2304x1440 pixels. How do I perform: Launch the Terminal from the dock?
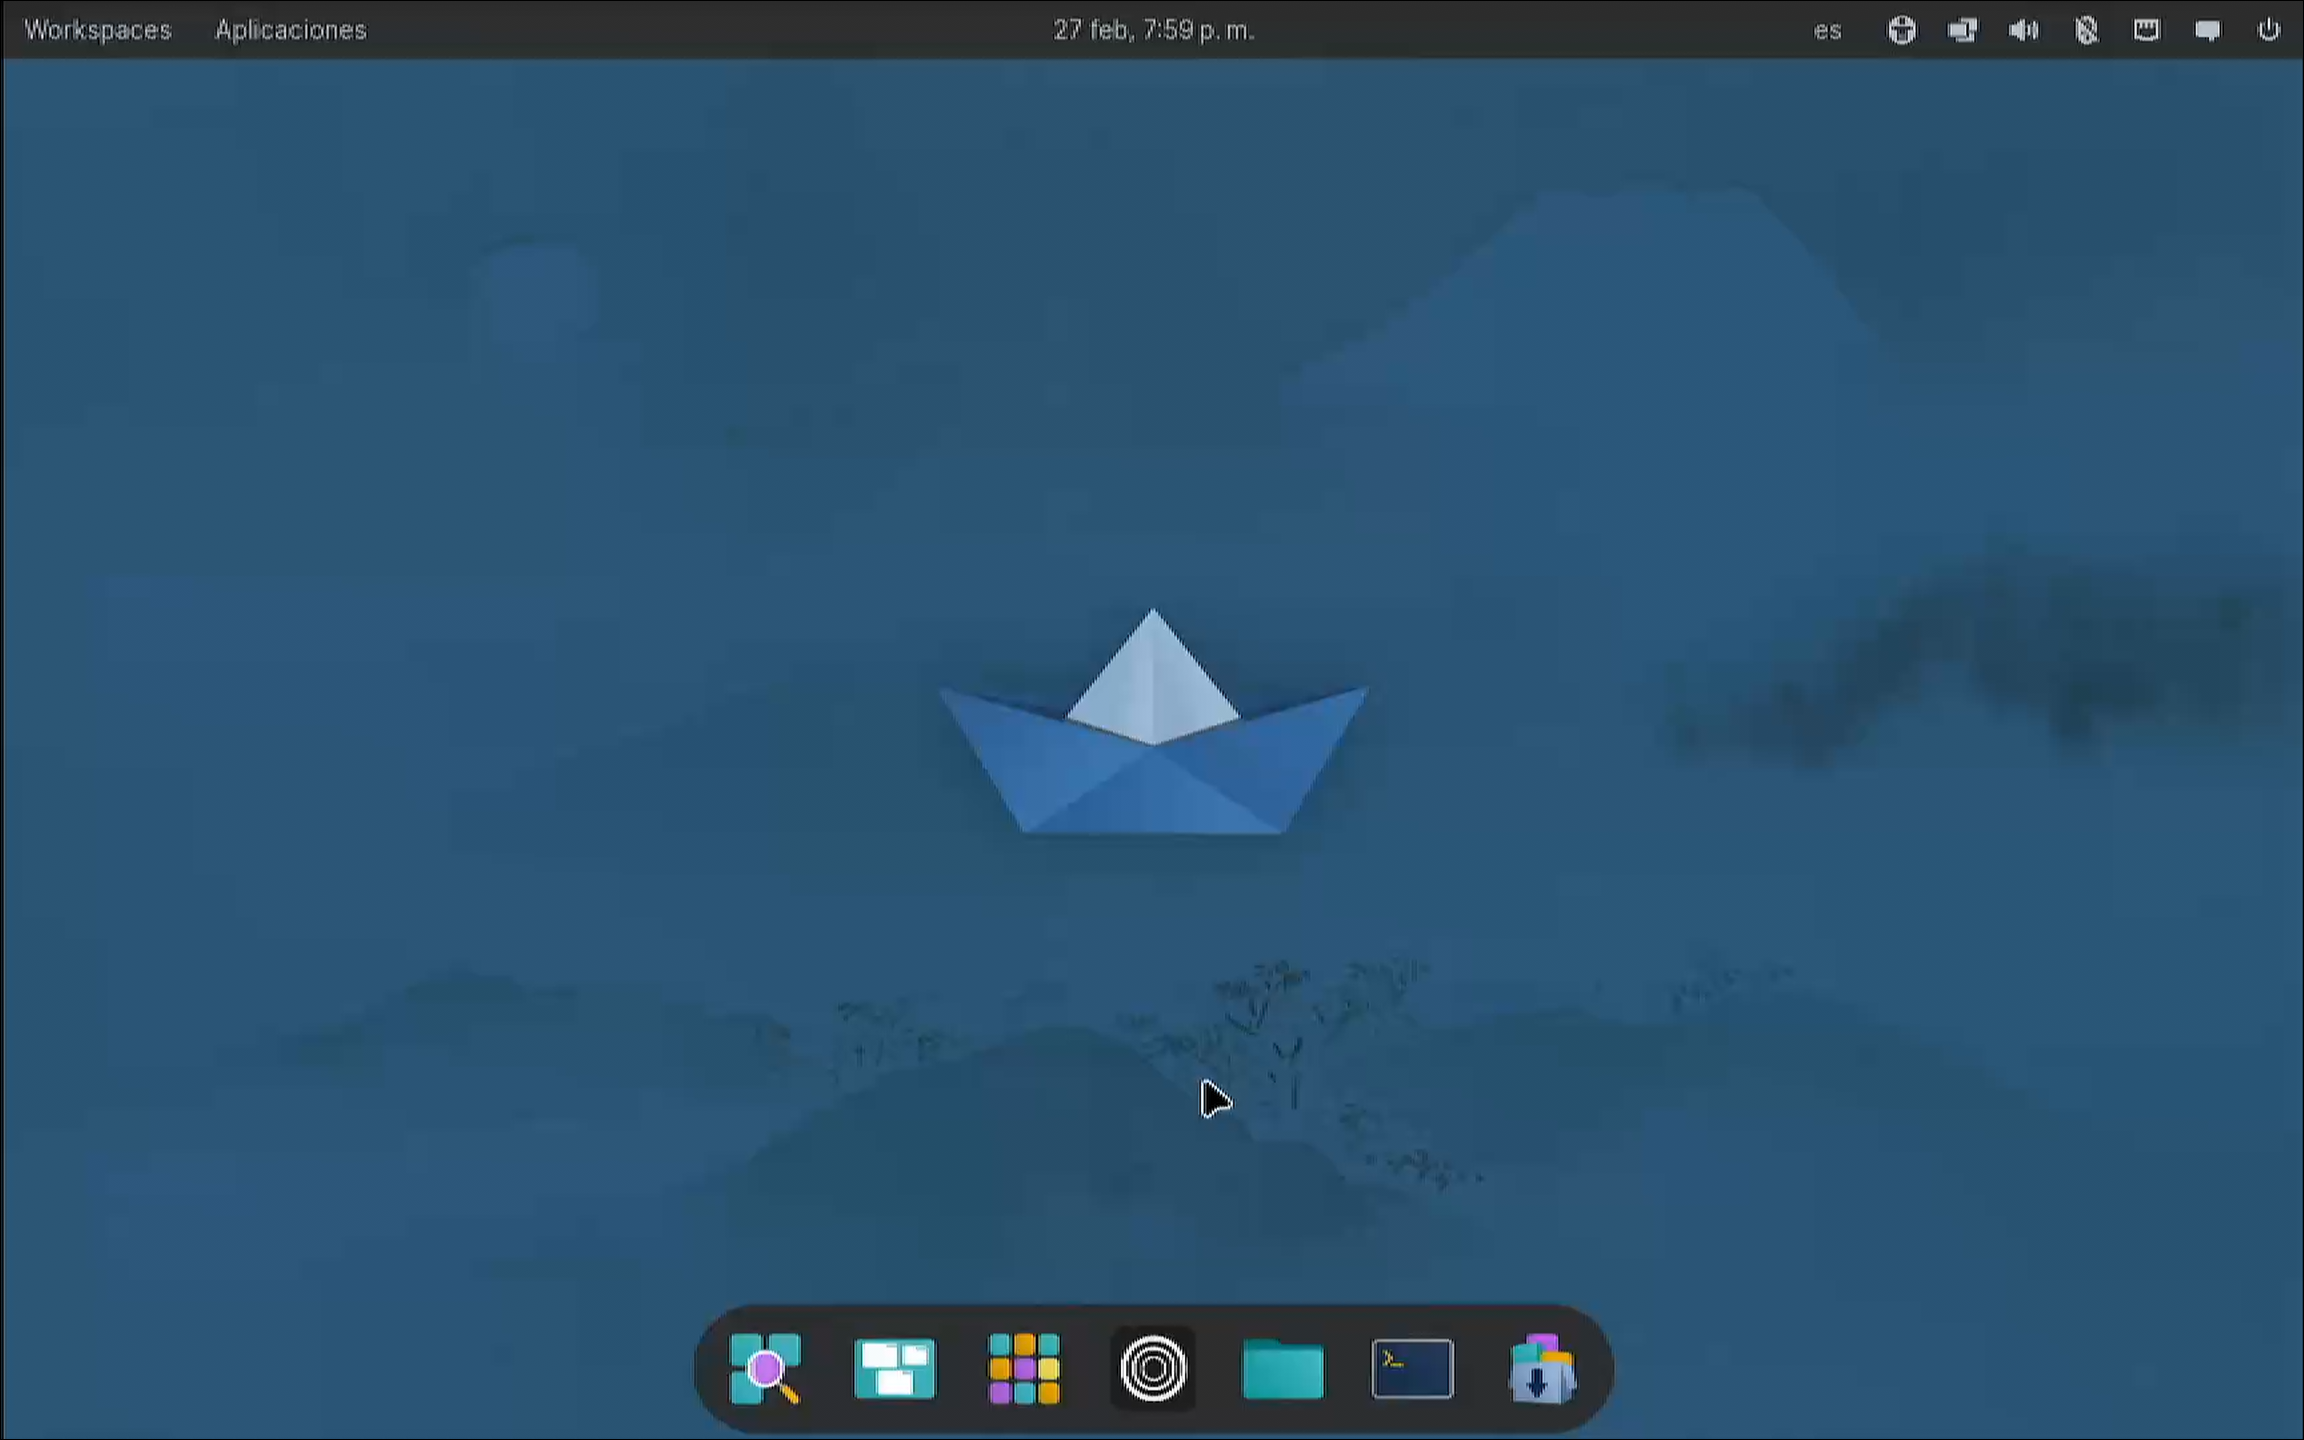1412,1368
